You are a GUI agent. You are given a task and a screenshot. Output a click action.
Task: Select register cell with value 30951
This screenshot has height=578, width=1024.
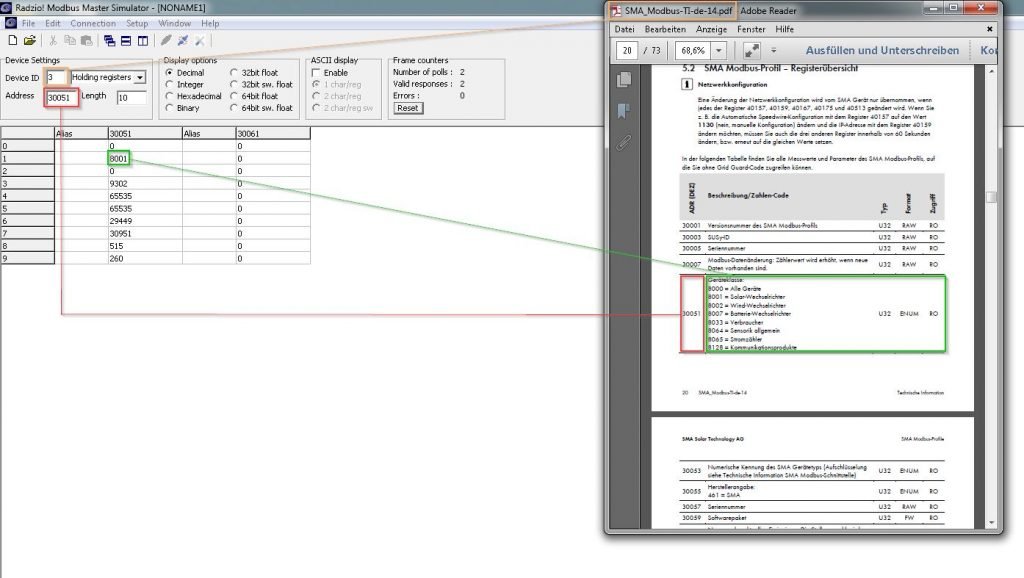point(145,233)
